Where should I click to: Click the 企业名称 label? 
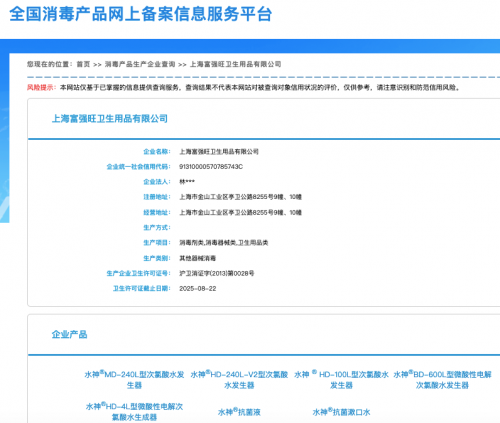click(x=157, y=151)
